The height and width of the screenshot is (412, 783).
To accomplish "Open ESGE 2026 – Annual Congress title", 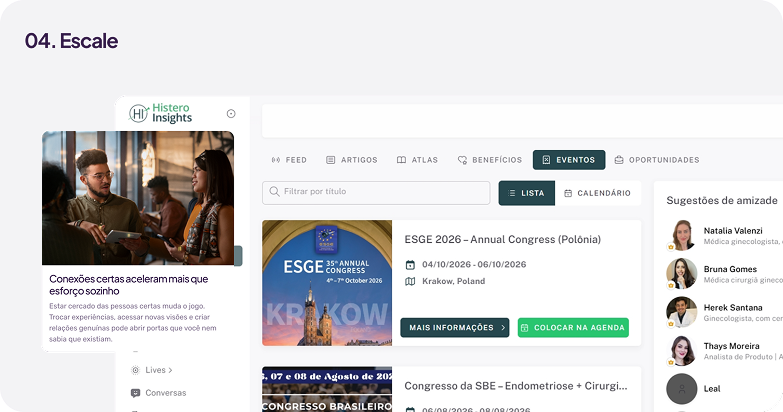I will pyautogui.click(x=502, y=239).
